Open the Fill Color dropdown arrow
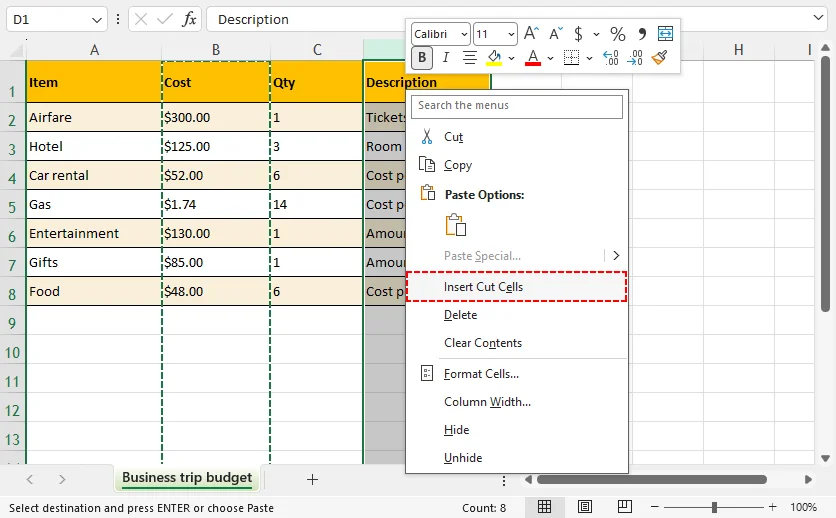 click(511, 58)
